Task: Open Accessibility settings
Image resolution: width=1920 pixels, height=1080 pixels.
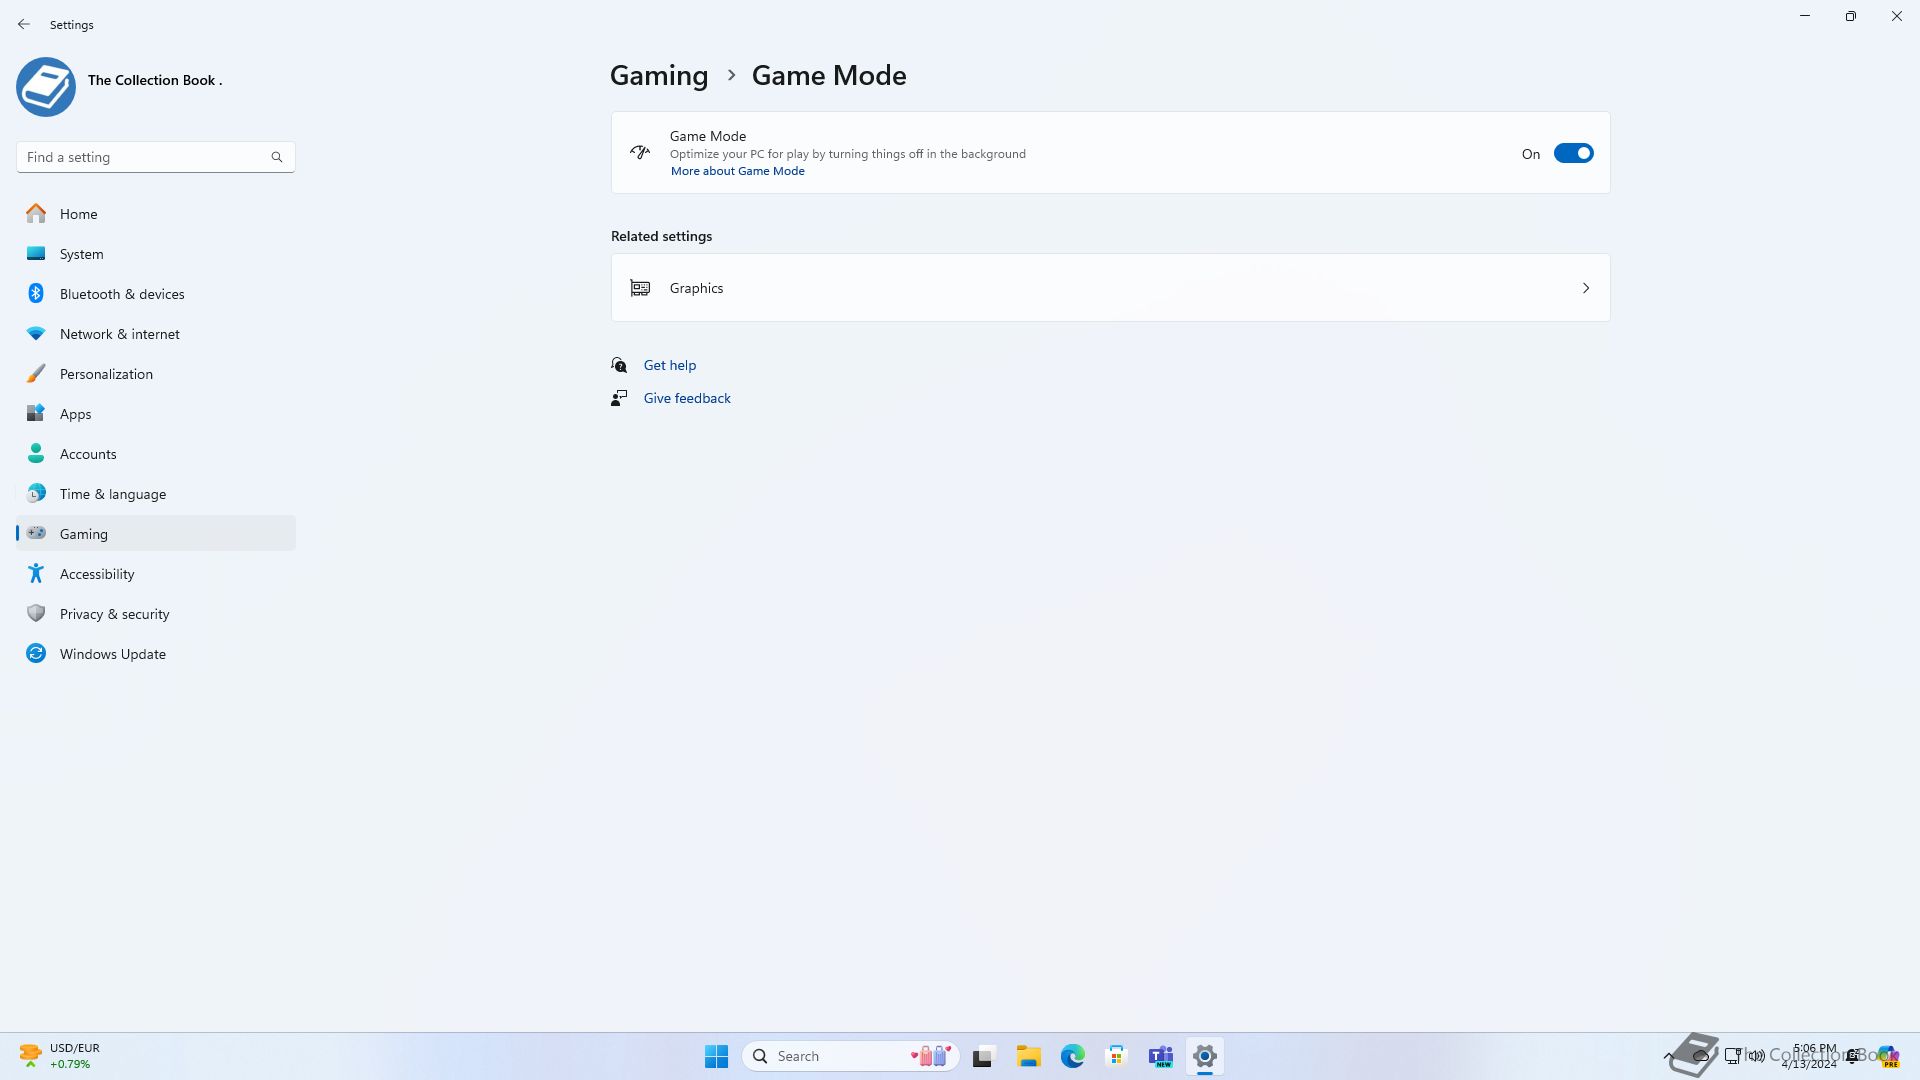Action: [156, 574]
